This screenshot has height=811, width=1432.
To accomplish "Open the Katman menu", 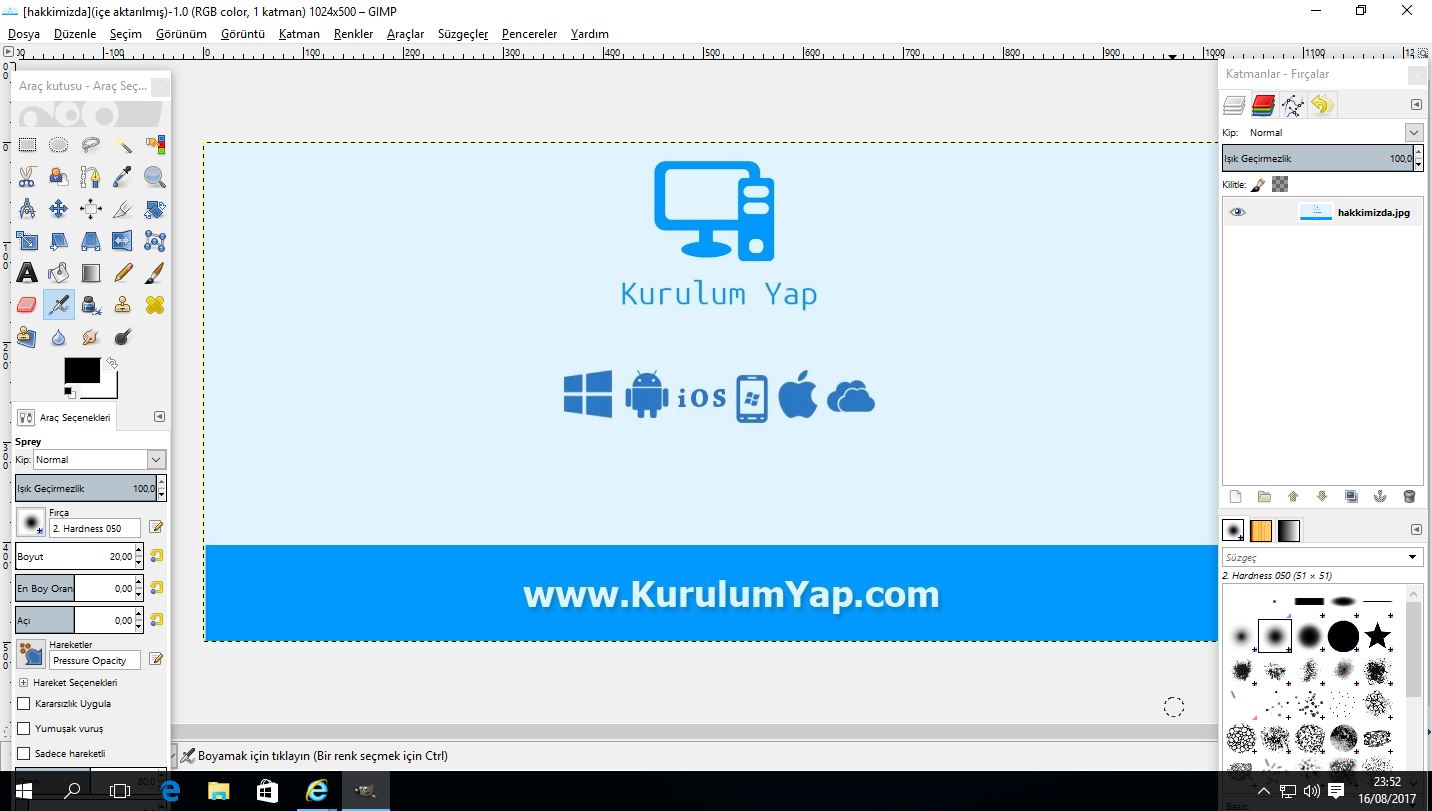I will [x=299, y=34].
